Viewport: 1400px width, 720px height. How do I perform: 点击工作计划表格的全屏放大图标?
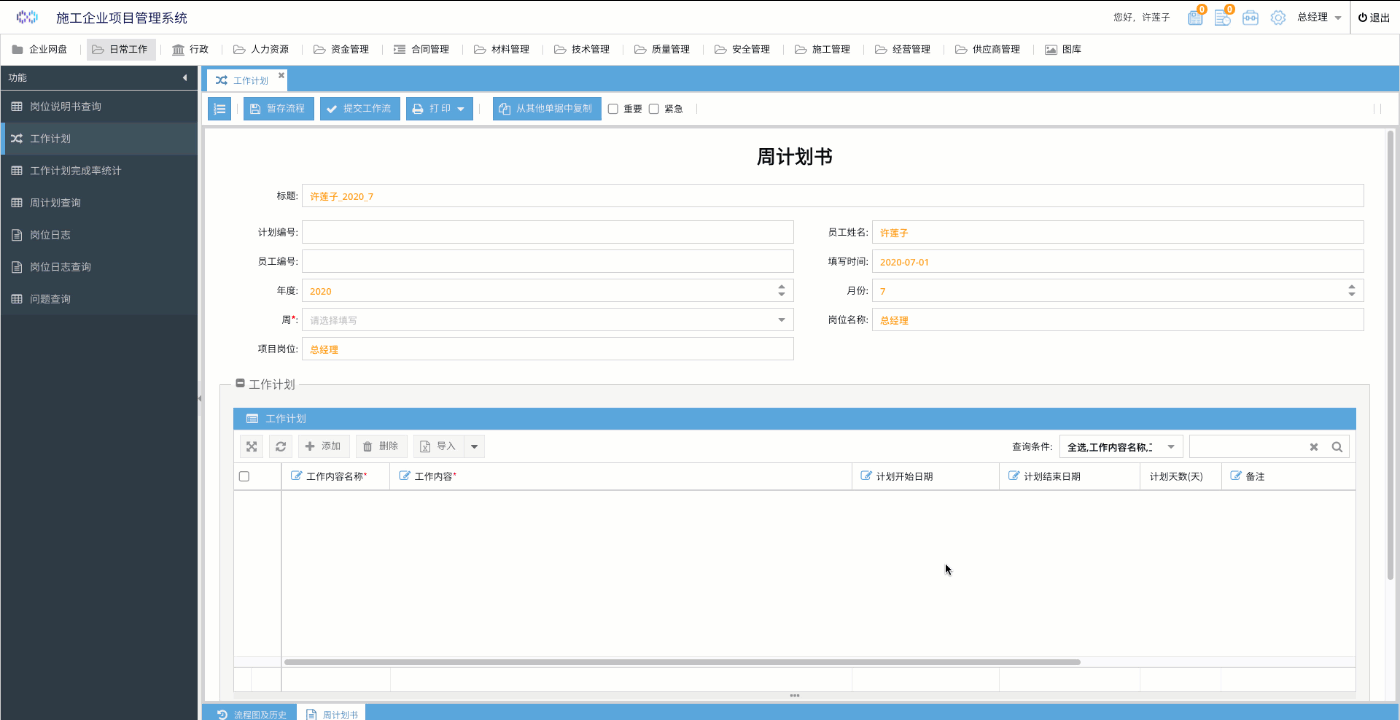click(x=251, y=446)
